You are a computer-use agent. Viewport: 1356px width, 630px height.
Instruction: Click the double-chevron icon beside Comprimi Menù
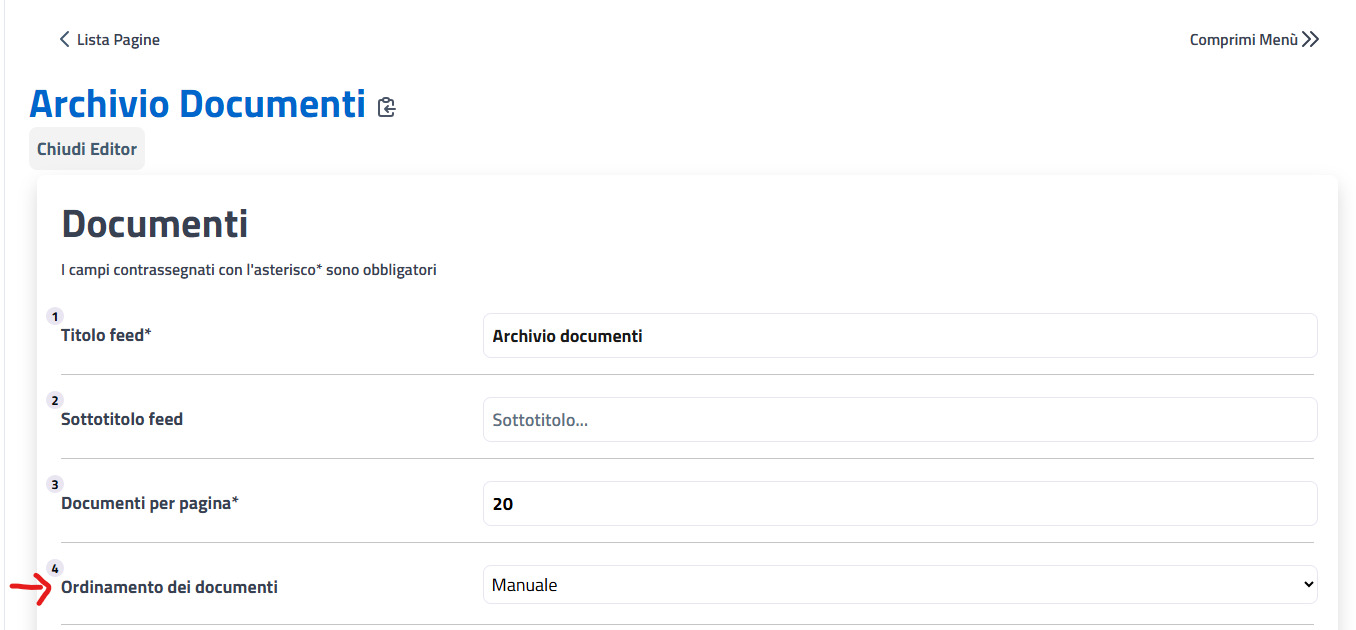(1311, 40)
